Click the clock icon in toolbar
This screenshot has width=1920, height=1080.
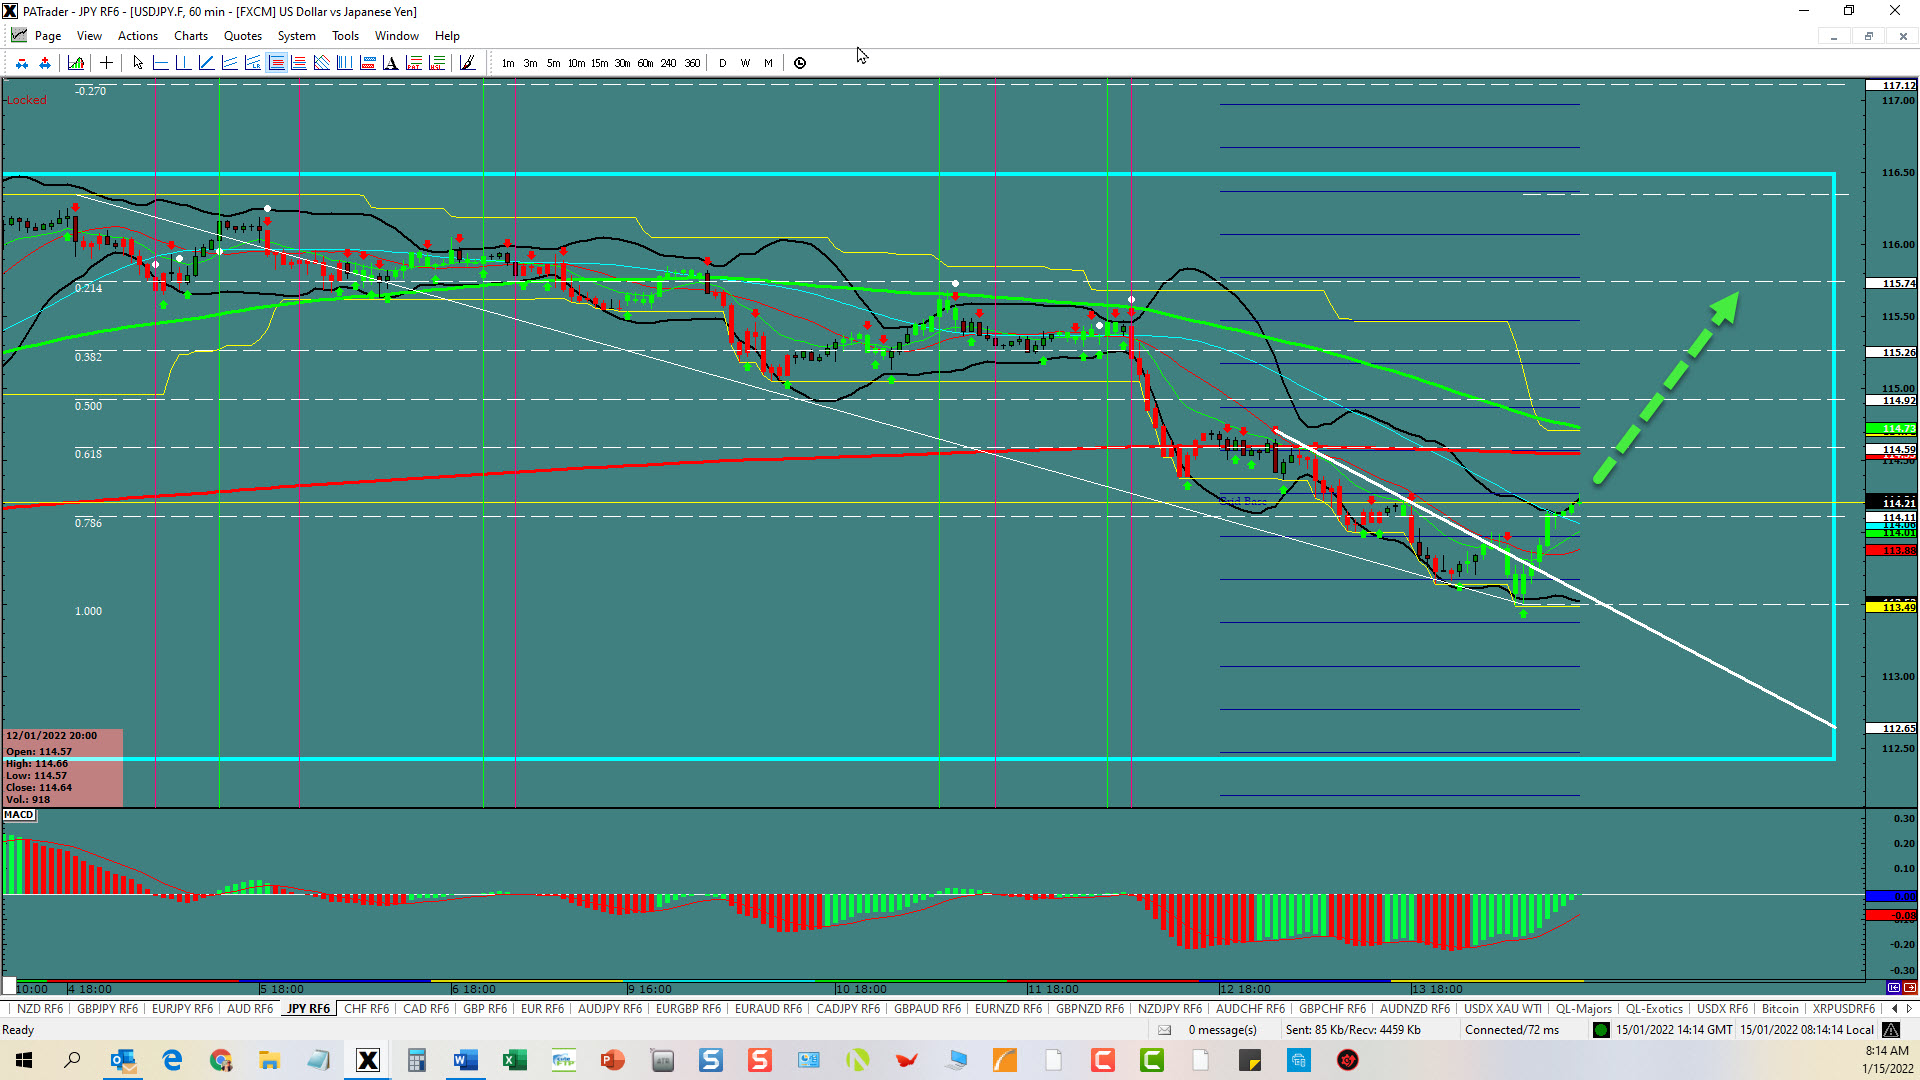[x=800, y=63]
